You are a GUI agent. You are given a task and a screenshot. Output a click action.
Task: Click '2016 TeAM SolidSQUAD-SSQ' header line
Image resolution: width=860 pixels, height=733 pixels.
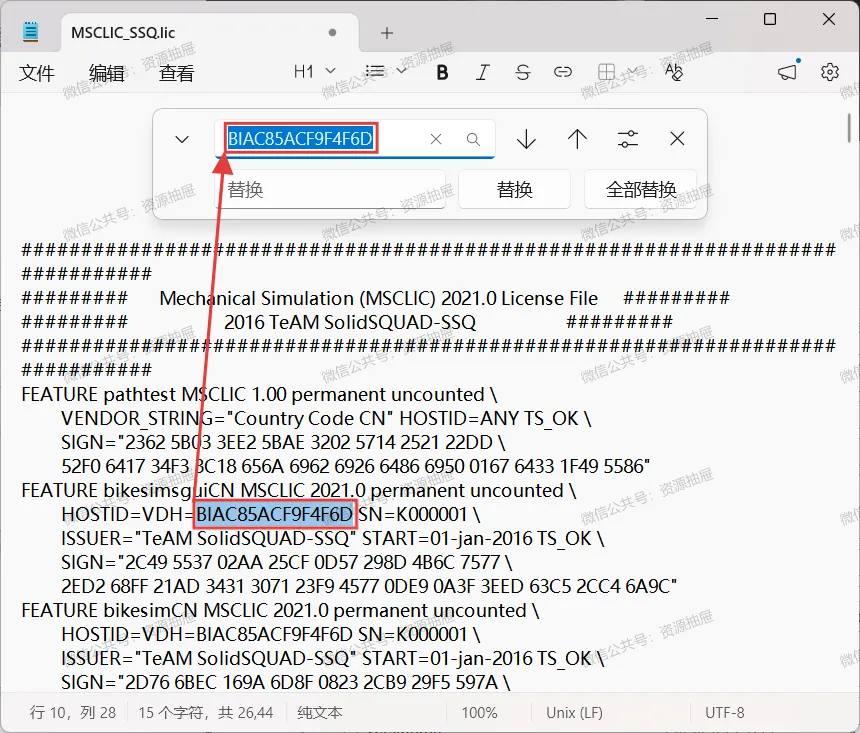click(350, 322)
